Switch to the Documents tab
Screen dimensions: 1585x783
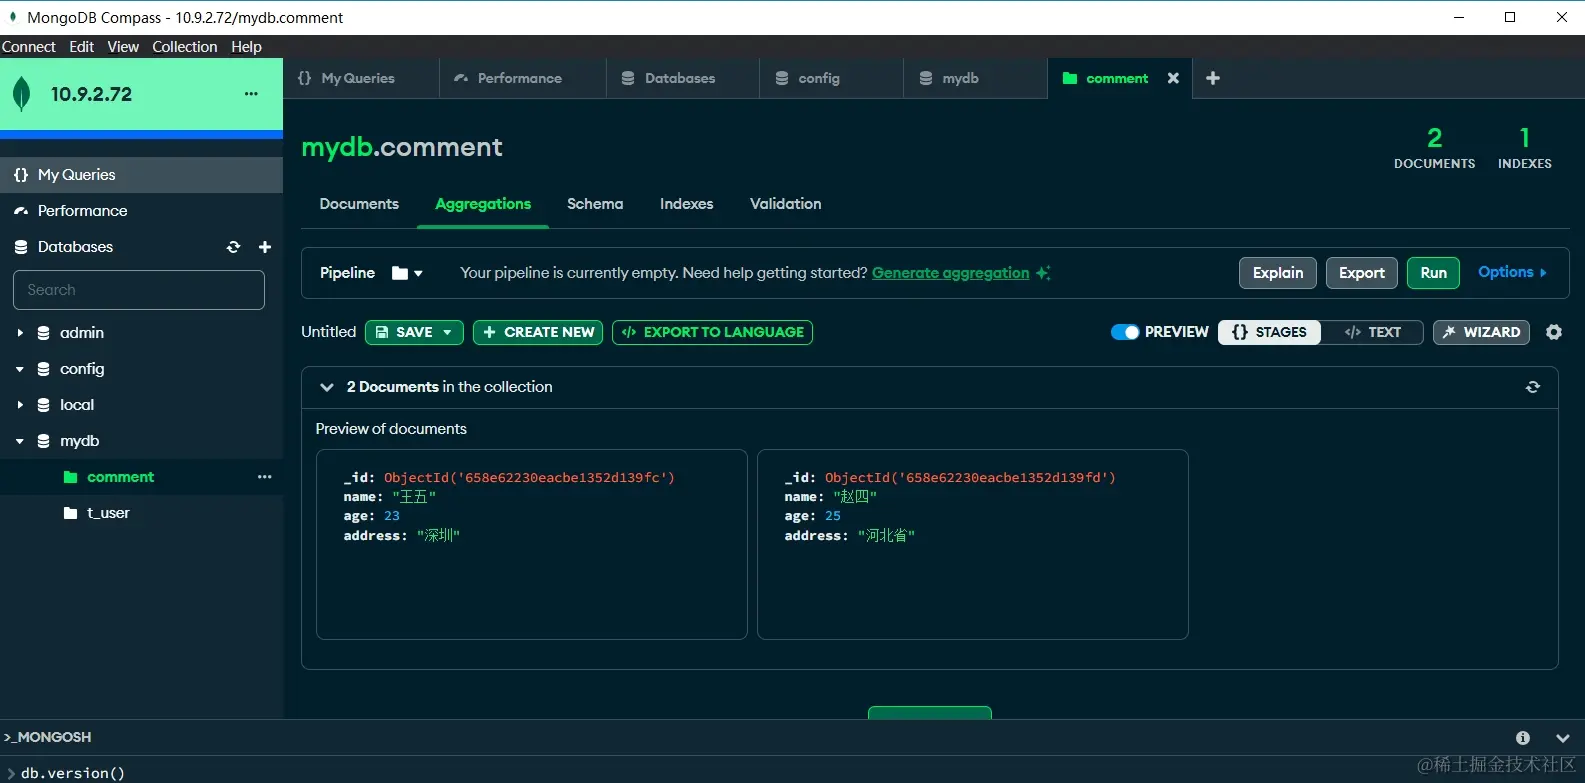(359, 204)
